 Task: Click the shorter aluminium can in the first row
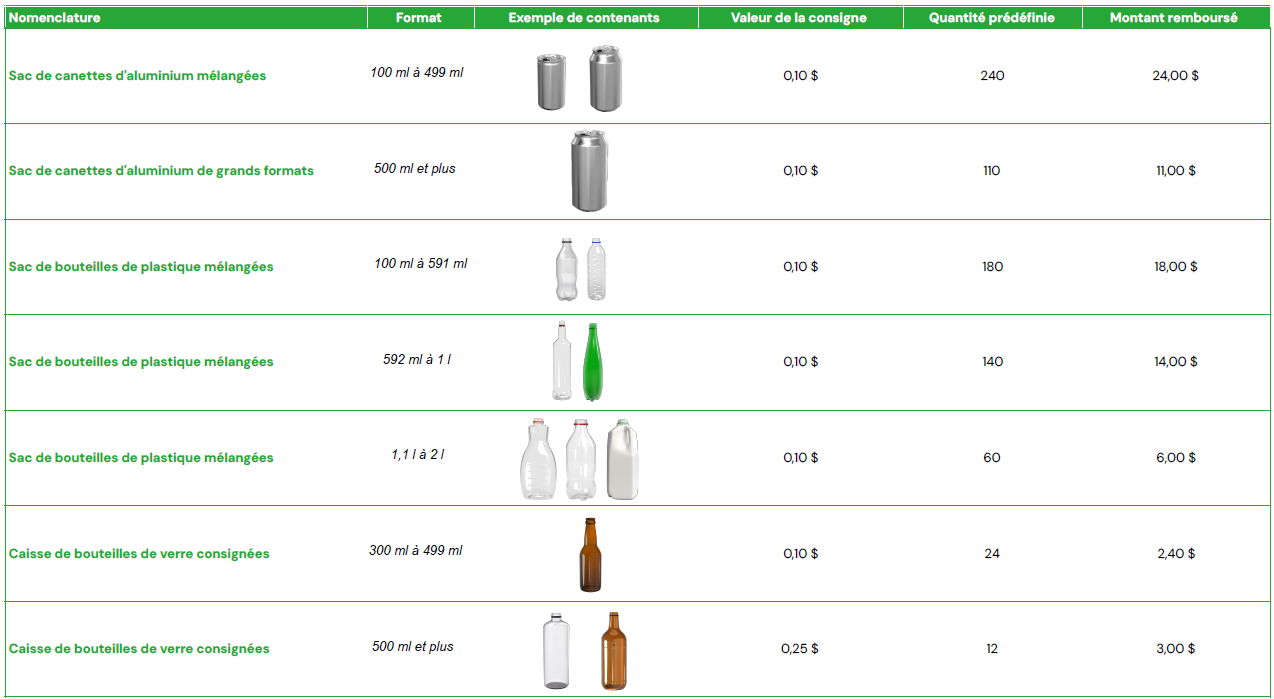pyautogui.click(x=552, y=81)
